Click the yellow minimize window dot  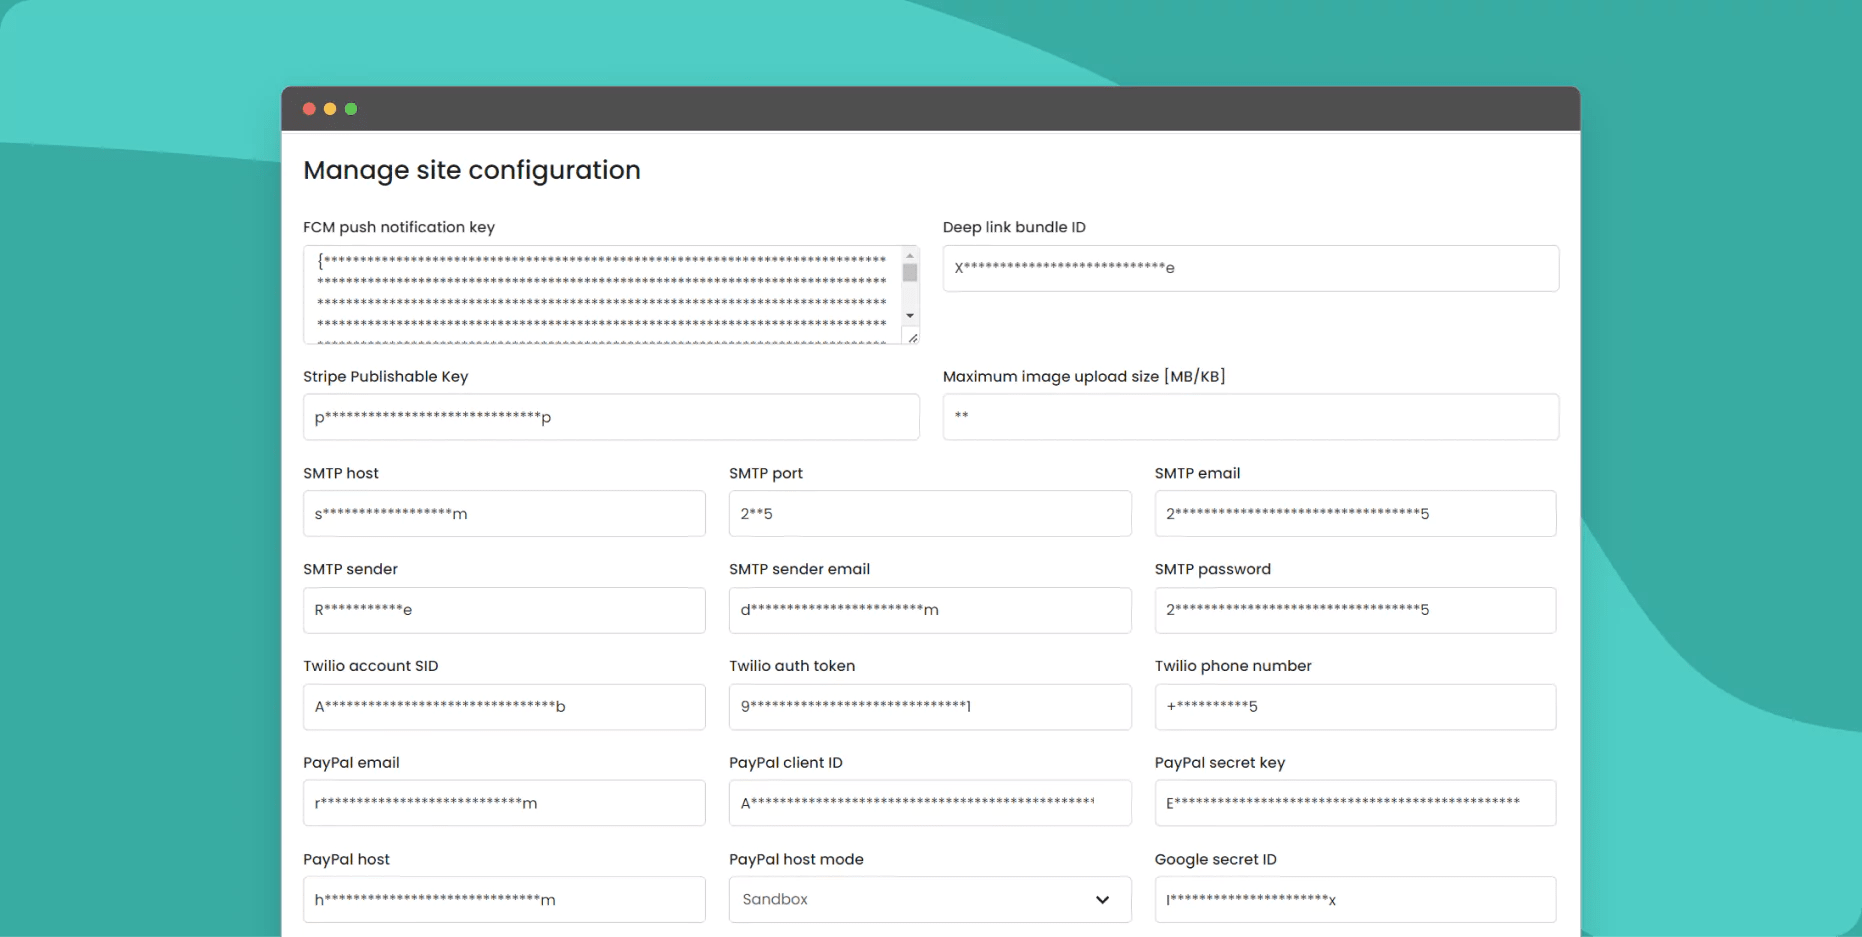click(x=330, y=109)
